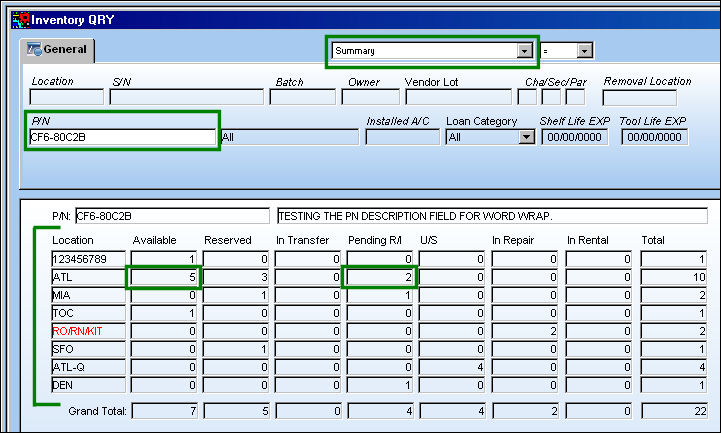Screen dimensions: 721x433
Task: Click the Inventory QRY window title icon
Action: [x=20, y=20]
